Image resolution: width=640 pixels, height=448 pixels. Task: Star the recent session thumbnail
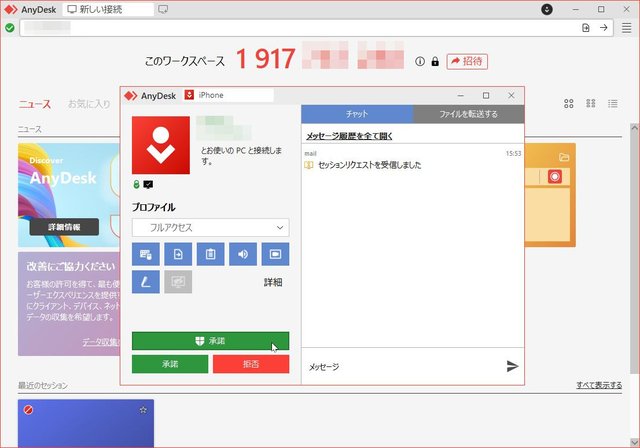143,410
